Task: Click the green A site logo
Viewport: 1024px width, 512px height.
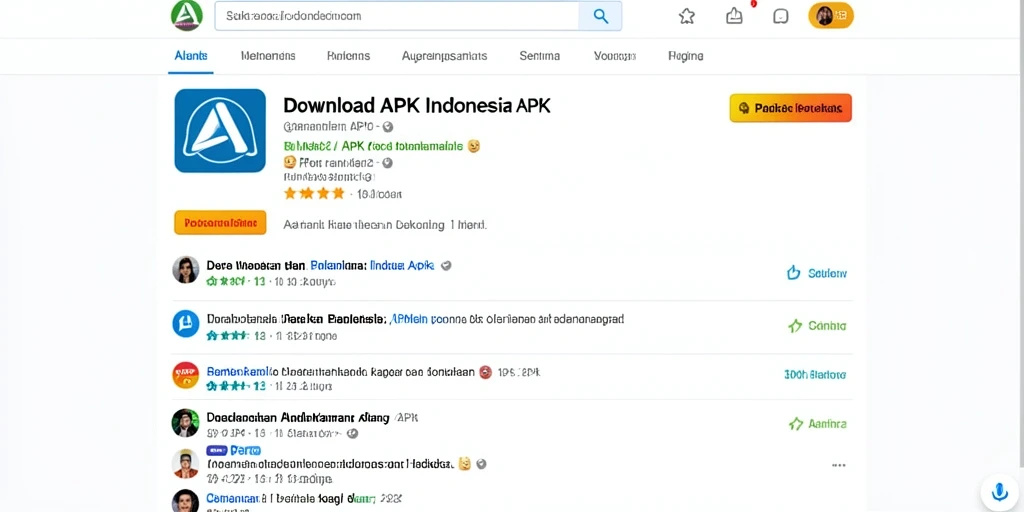Action: coord(187,15)
